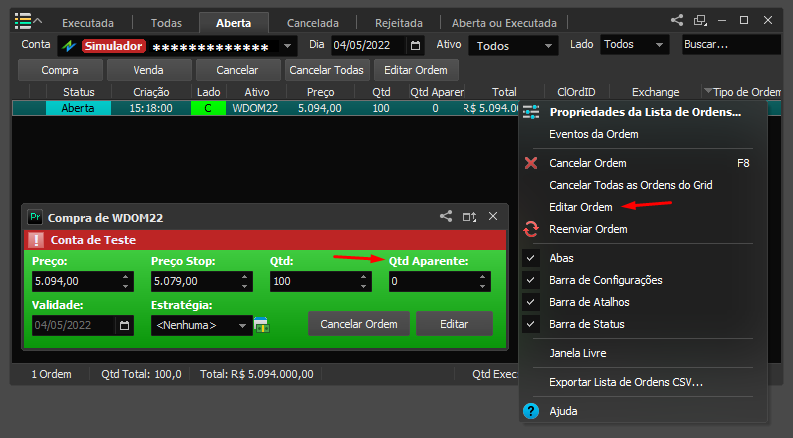Click the Cancelar Todas button

click(327, 70)
